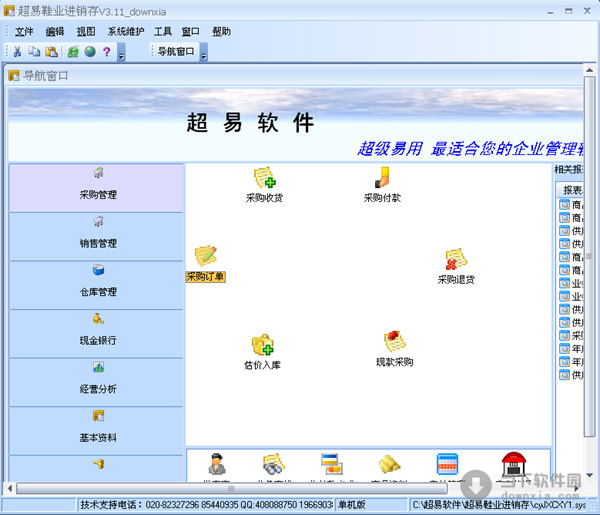Click the binoculars document icon in bottom row
Viewport: 600px width, 515px height.
click(x=273, y=464)
